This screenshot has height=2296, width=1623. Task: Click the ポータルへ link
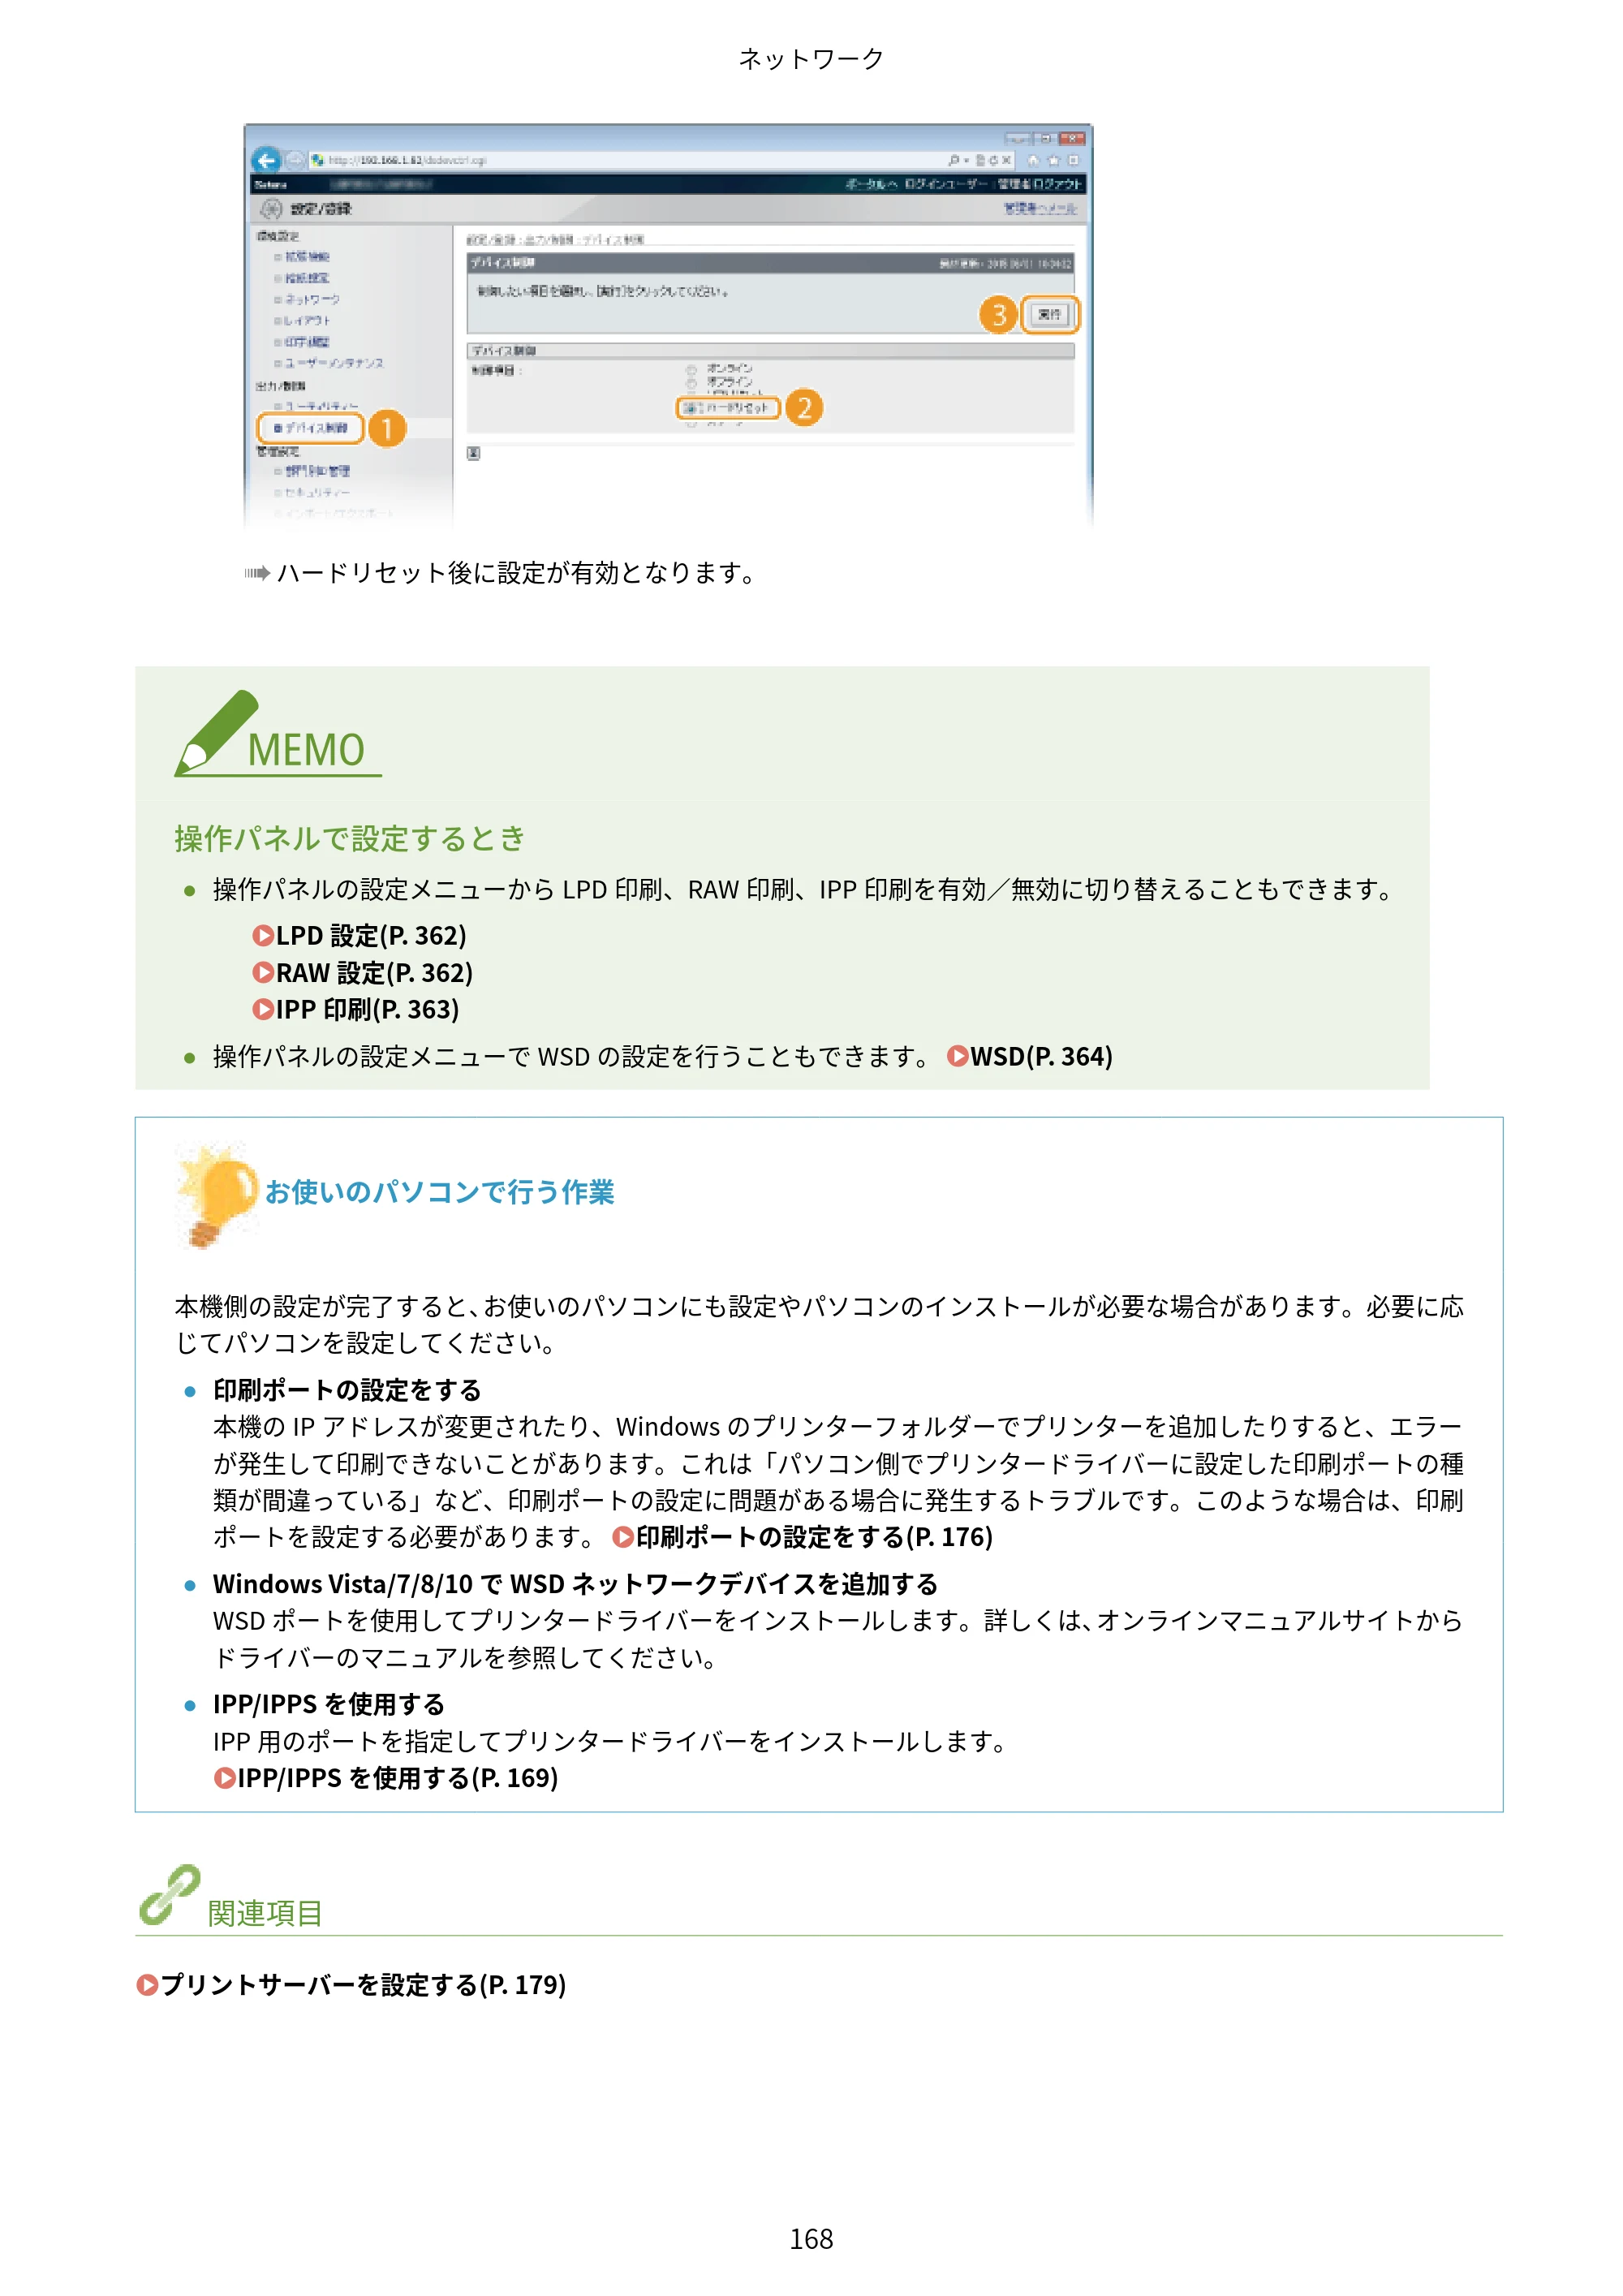pyautogui.click(x=872, y=184)
